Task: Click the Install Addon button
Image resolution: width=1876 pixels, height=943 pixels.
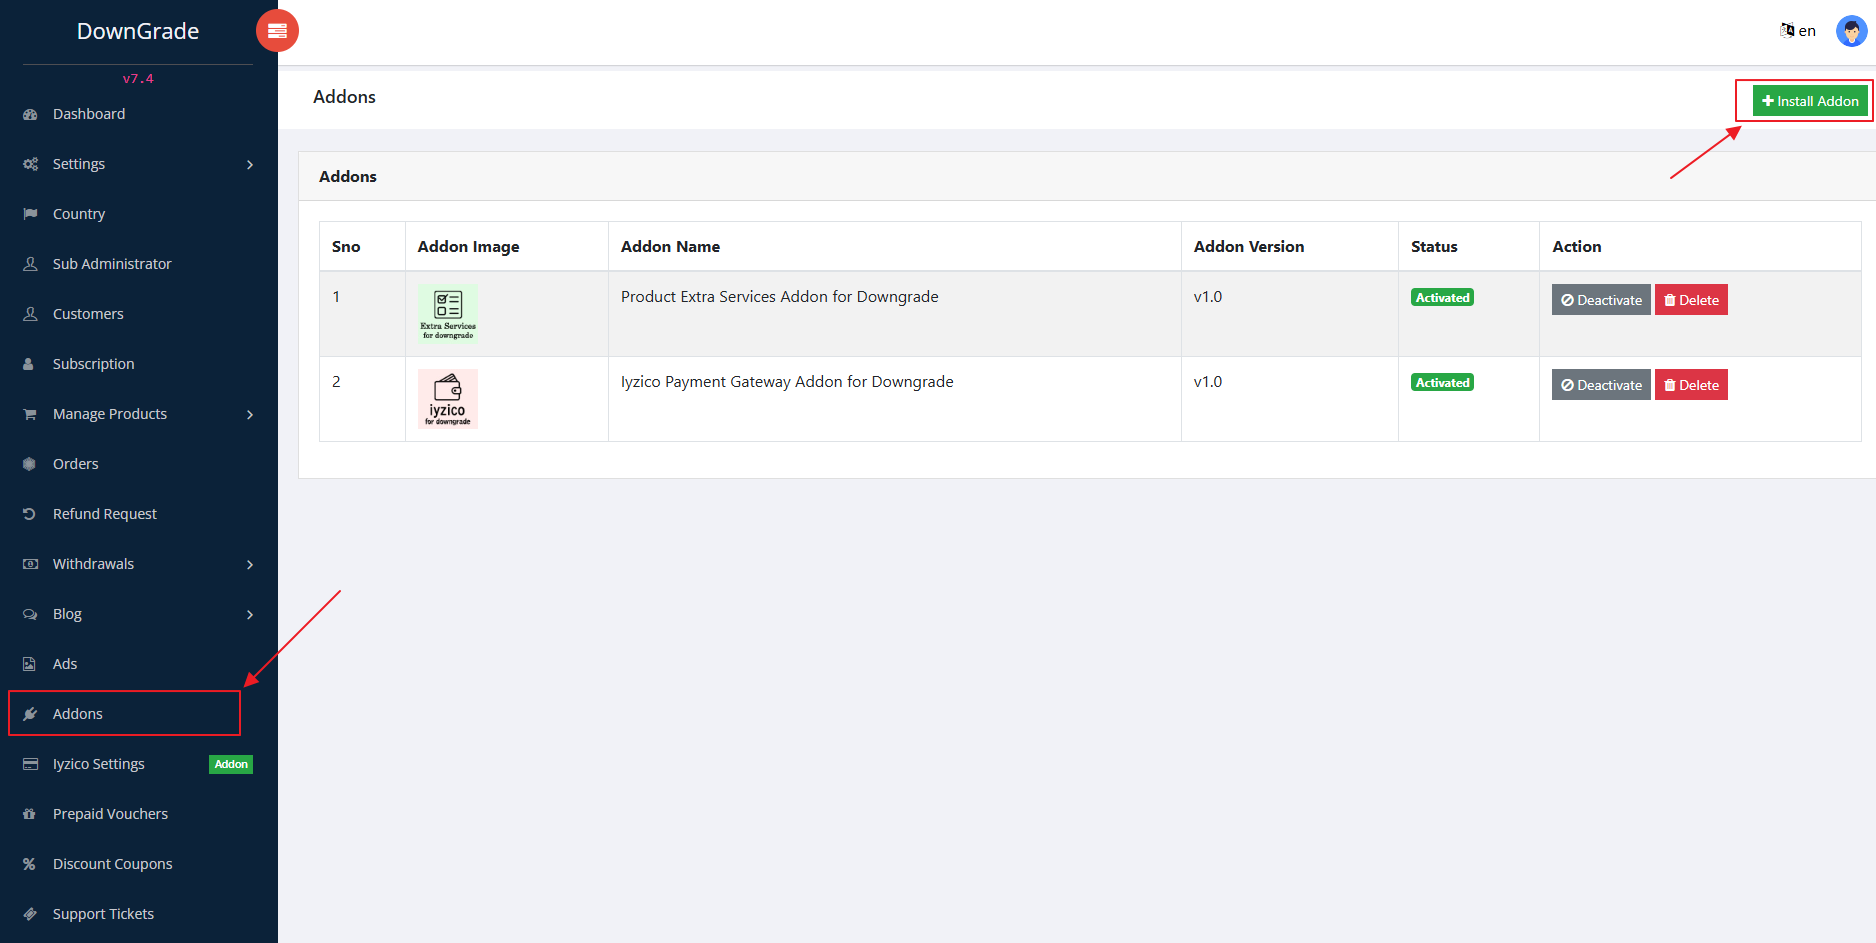Action: coord(1809,101)
